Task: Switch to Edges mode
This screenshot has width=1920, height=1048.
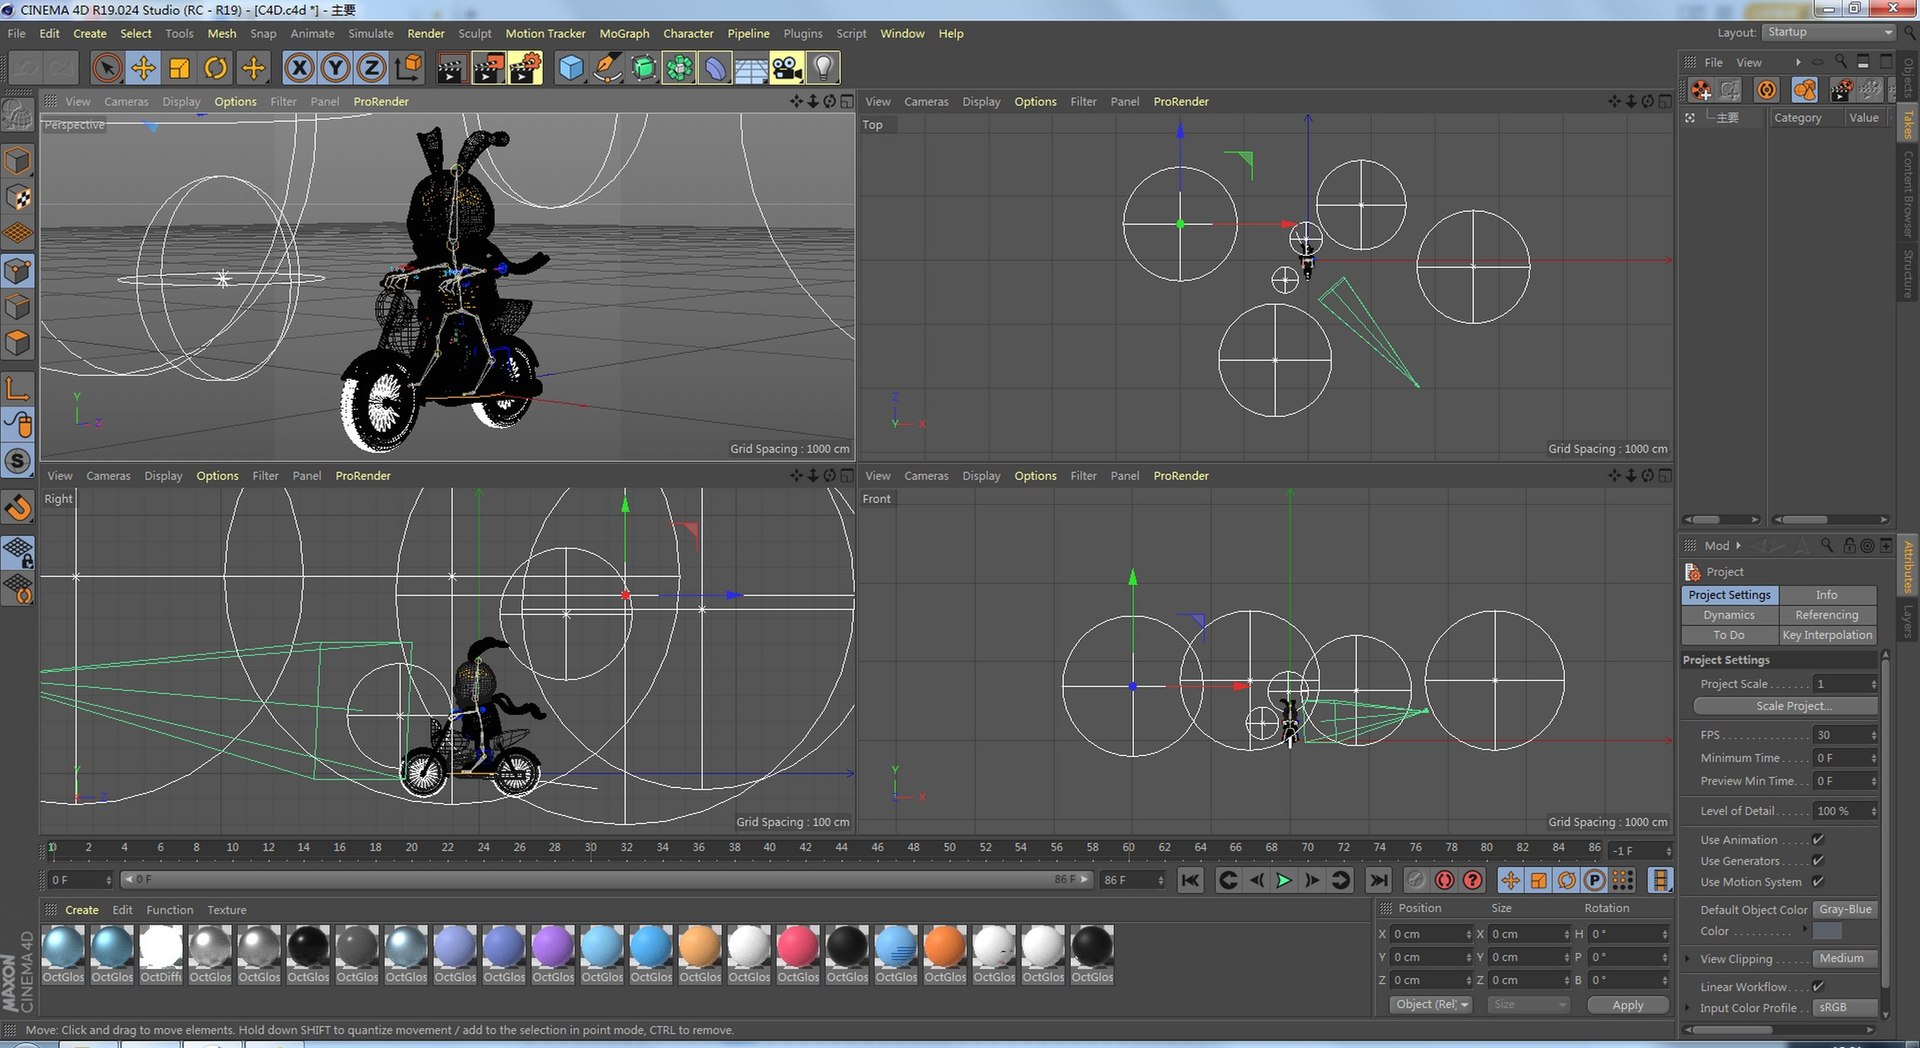Action: 18,306
